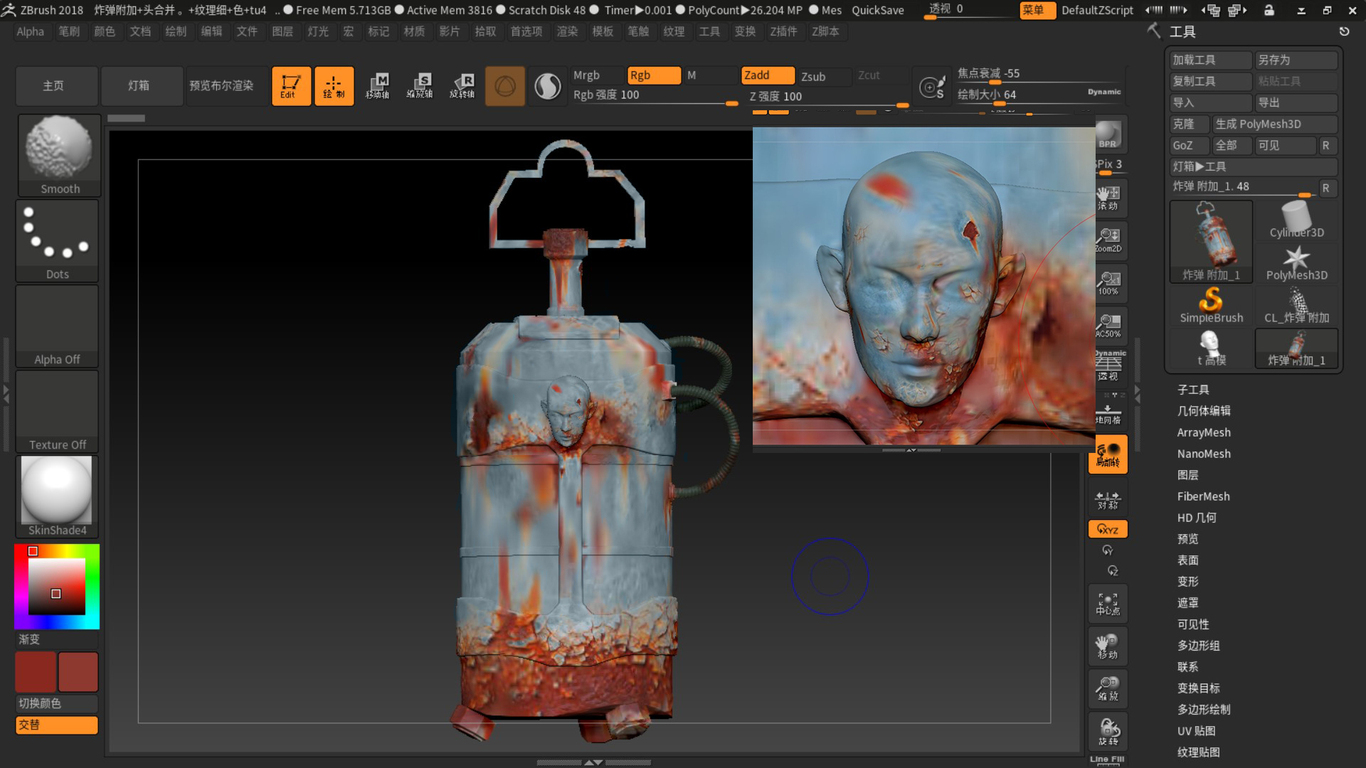Click the Rotate (旋转) view icon
1366x768 pixels.
pos(1108,732)
